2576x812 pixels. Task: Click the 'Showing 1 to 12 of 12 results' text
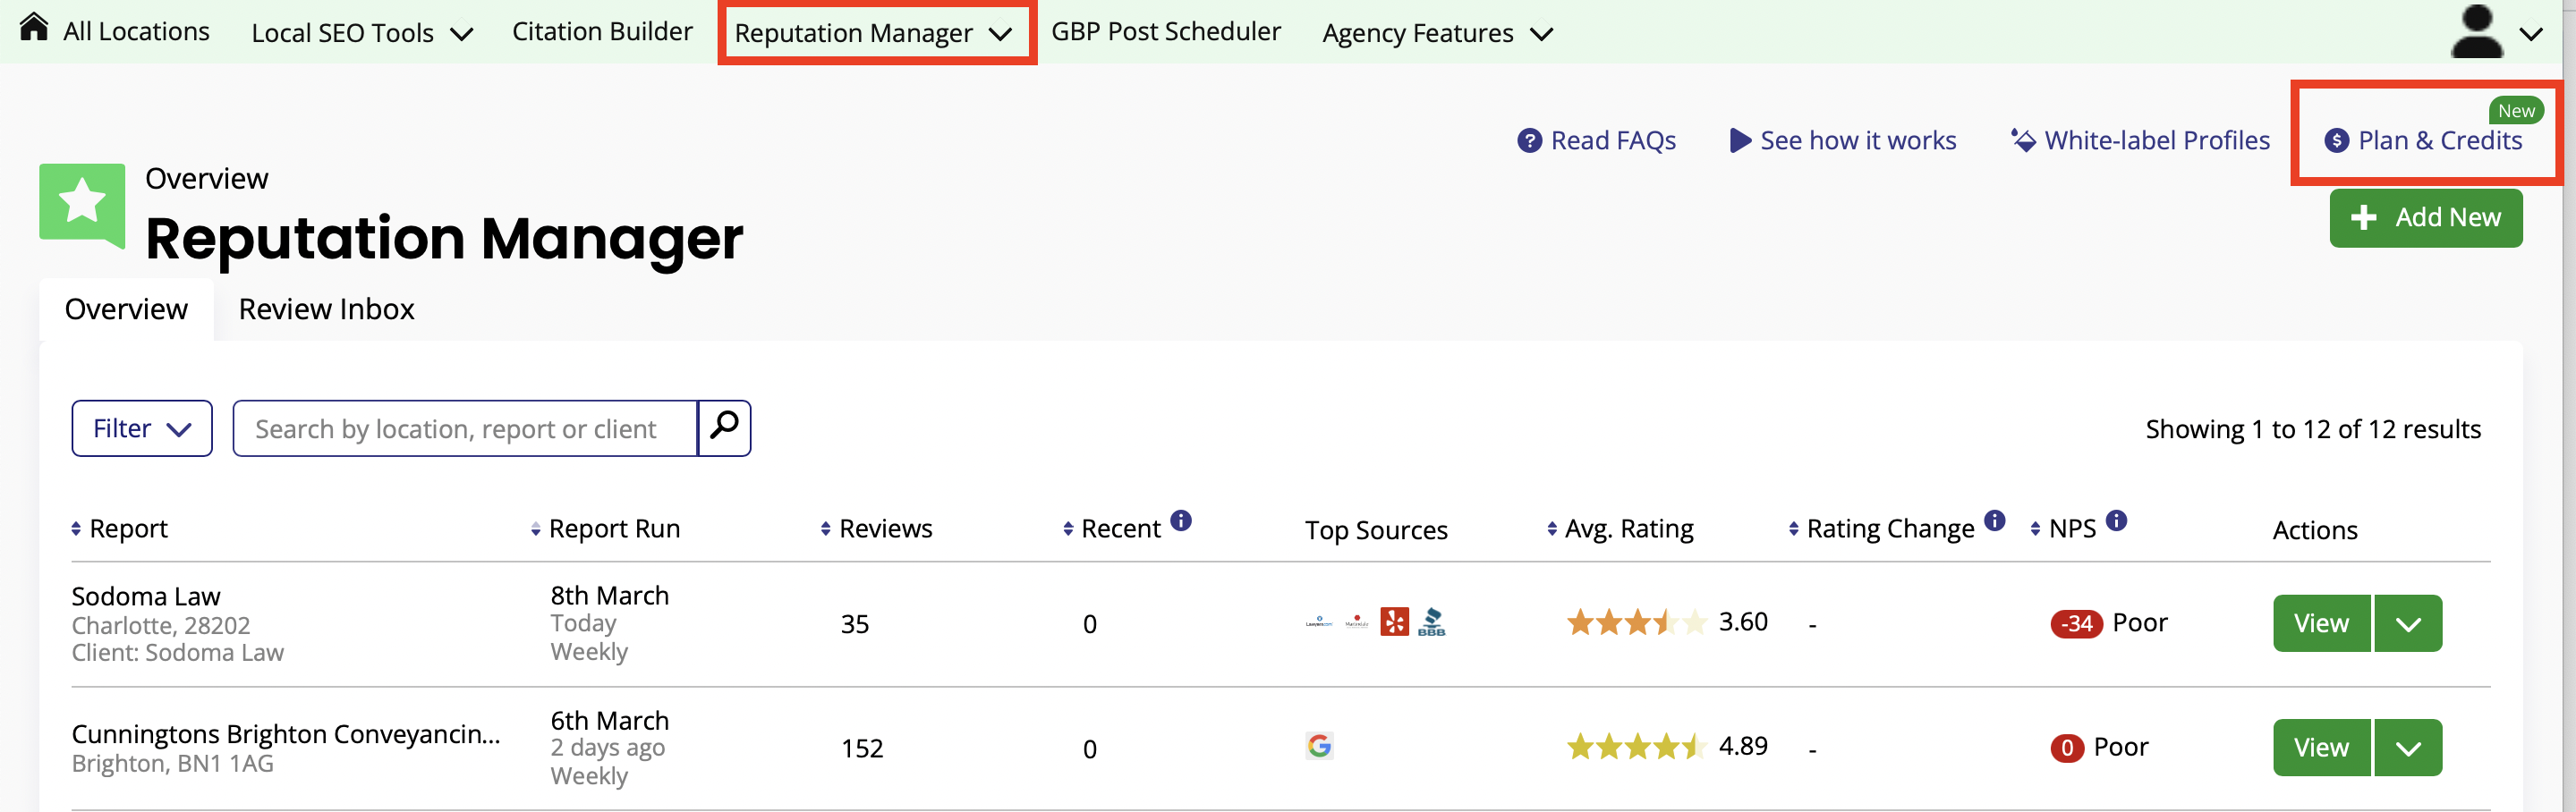click(2313, 429)
